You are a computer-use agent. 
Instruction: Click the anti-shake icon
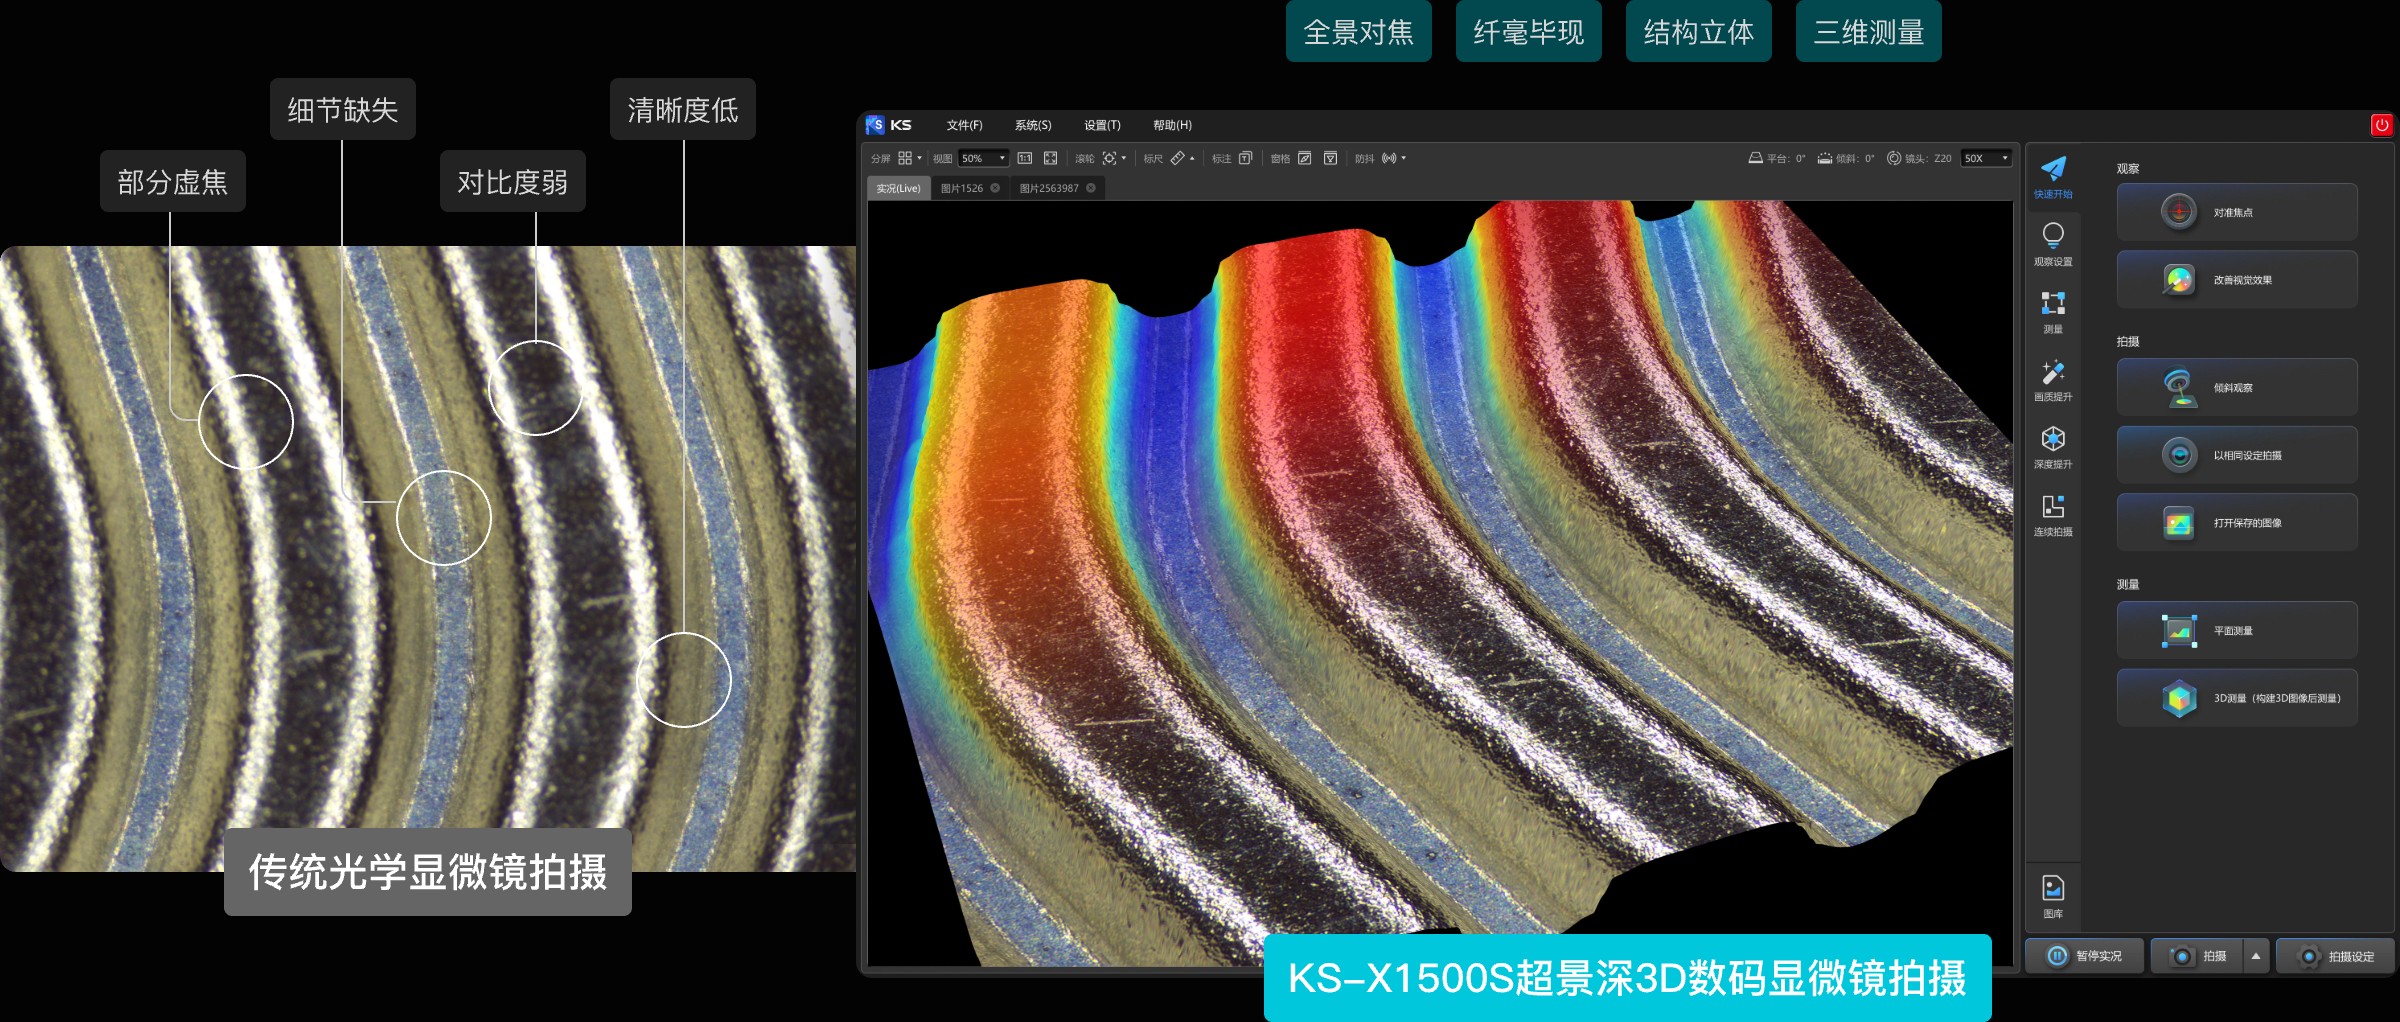click(x=1389, y=158)
